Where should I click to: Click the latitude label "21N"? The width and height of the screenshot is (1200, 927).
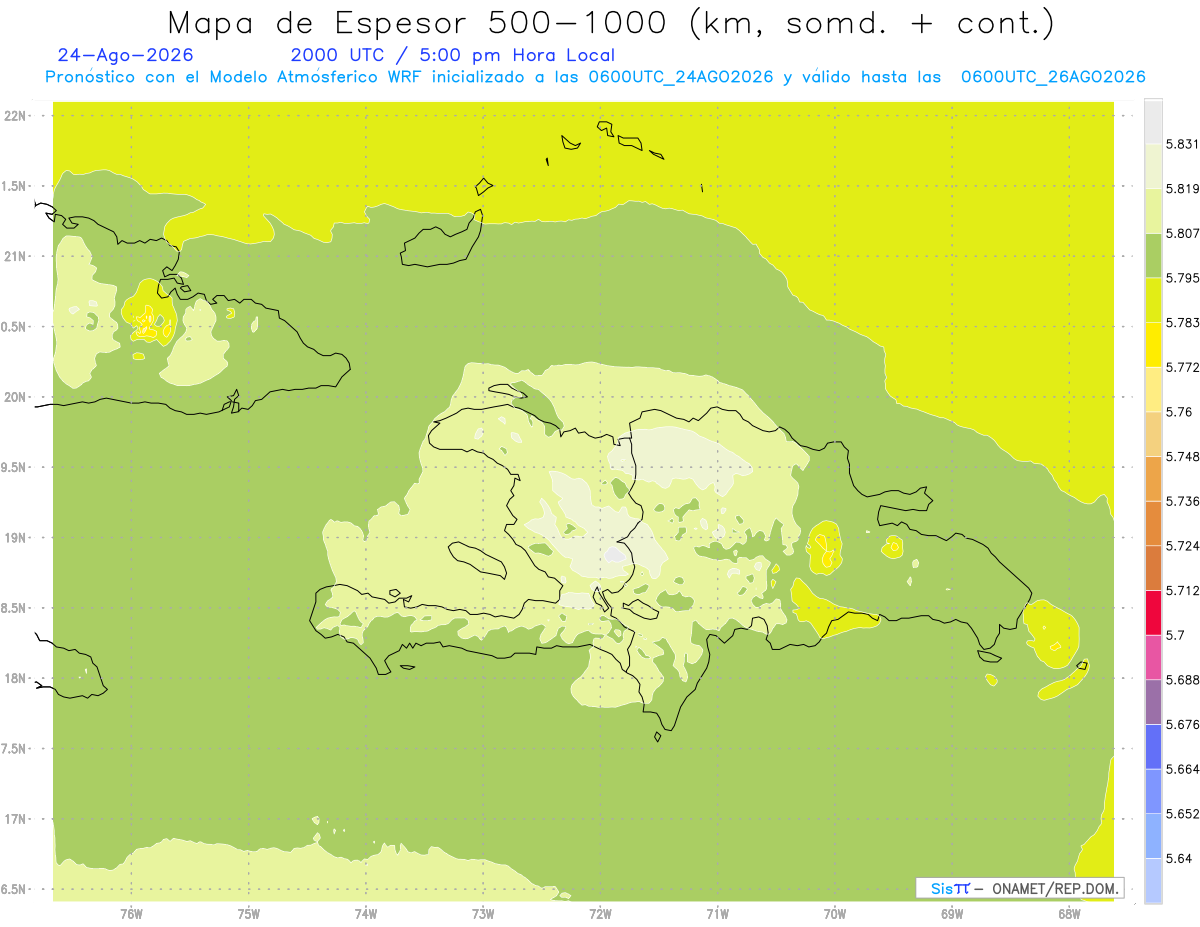(16, 257)
